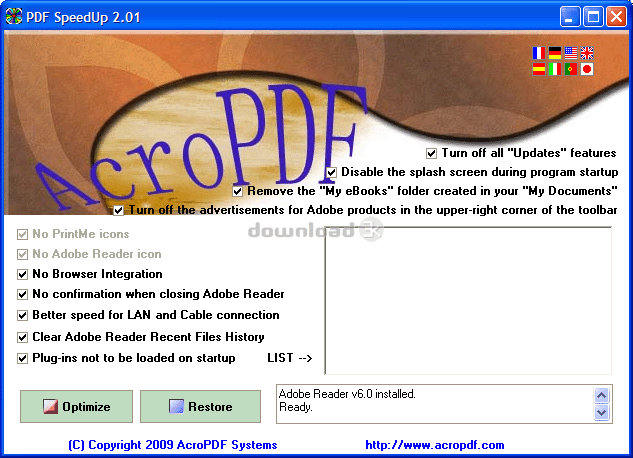Pick the United Kingdom flag icon
The height and width of the screenshot is (458, 633).
[x=587, y=52]
